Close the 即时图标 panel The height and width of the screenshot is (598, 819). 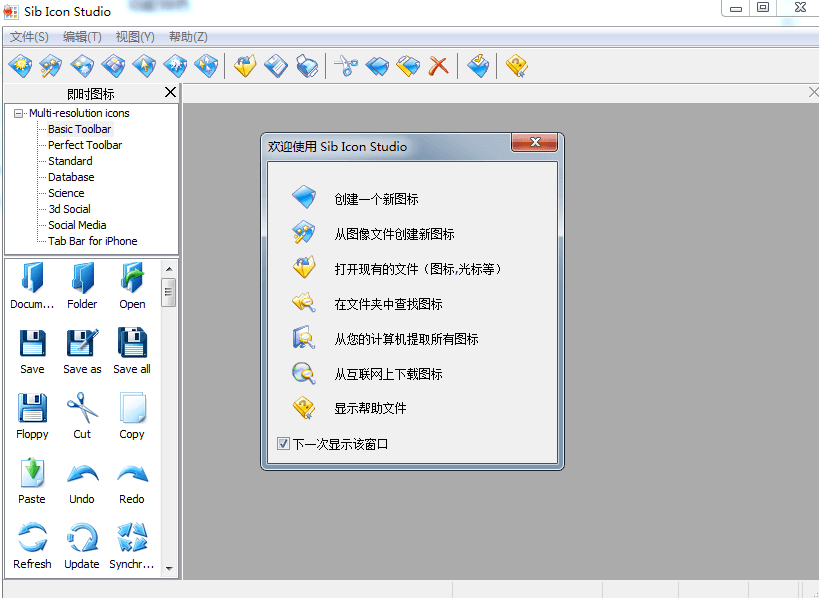(170, 92)
